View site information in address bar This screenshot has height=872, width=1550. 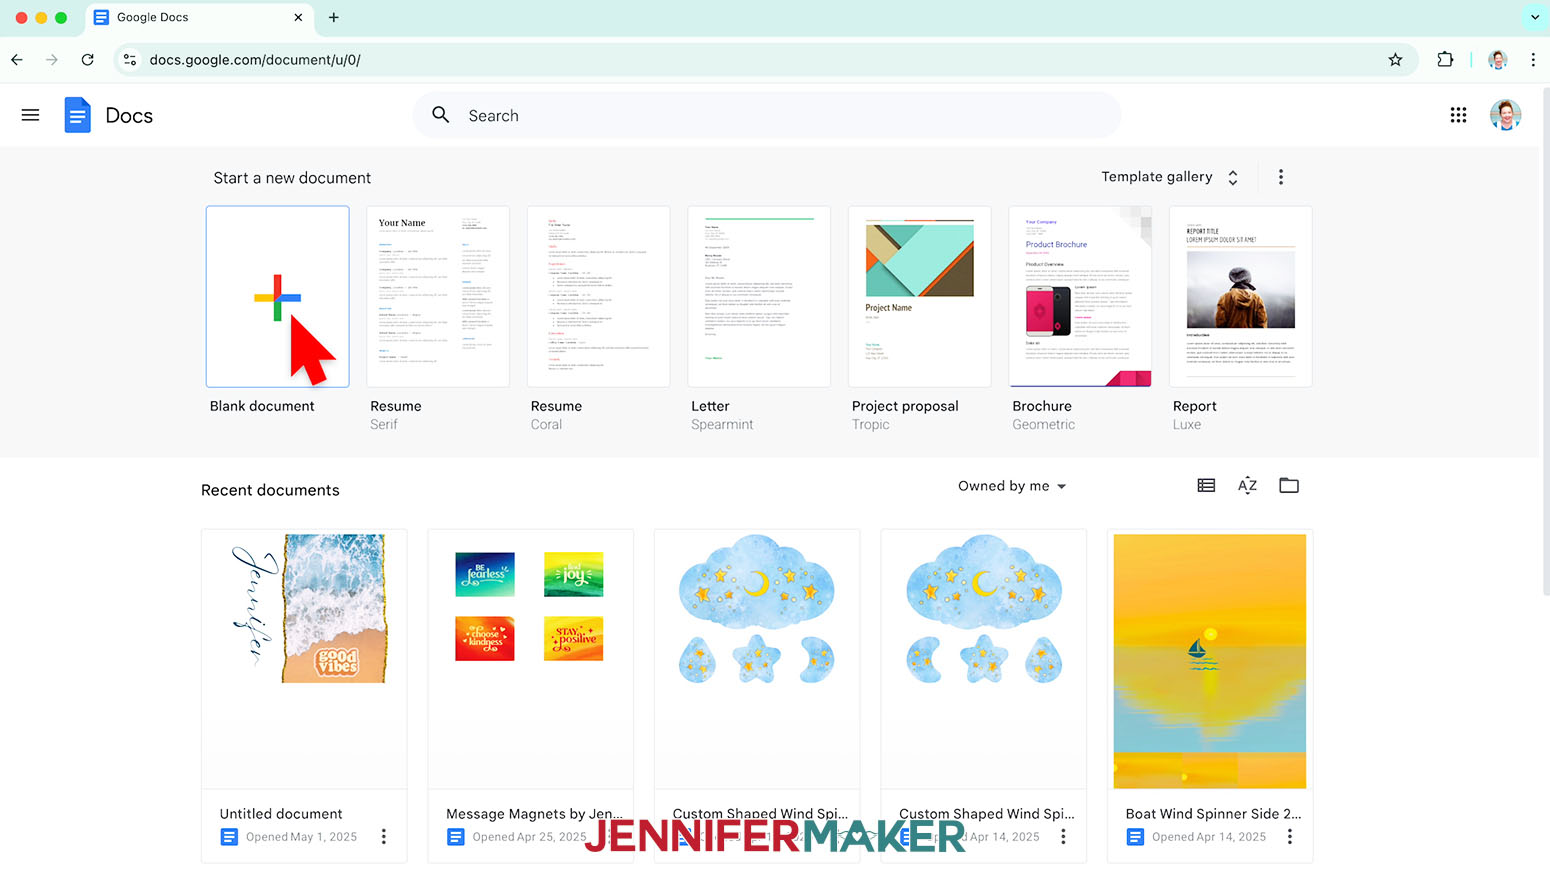130,60
